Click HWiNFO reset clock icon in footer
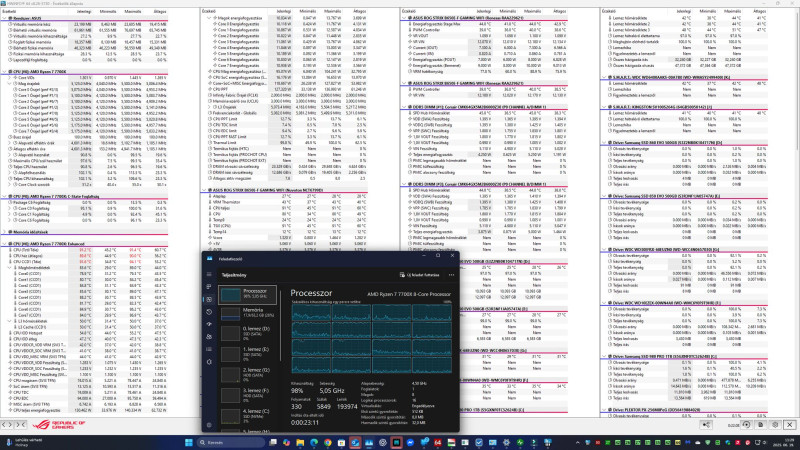 click(x=746, y=424)
